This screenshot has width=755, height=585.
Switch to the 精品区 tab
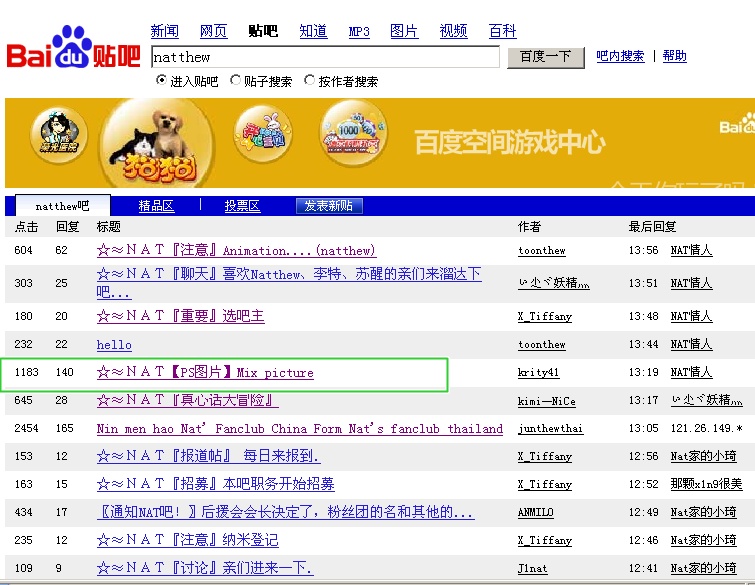(156, 206)
